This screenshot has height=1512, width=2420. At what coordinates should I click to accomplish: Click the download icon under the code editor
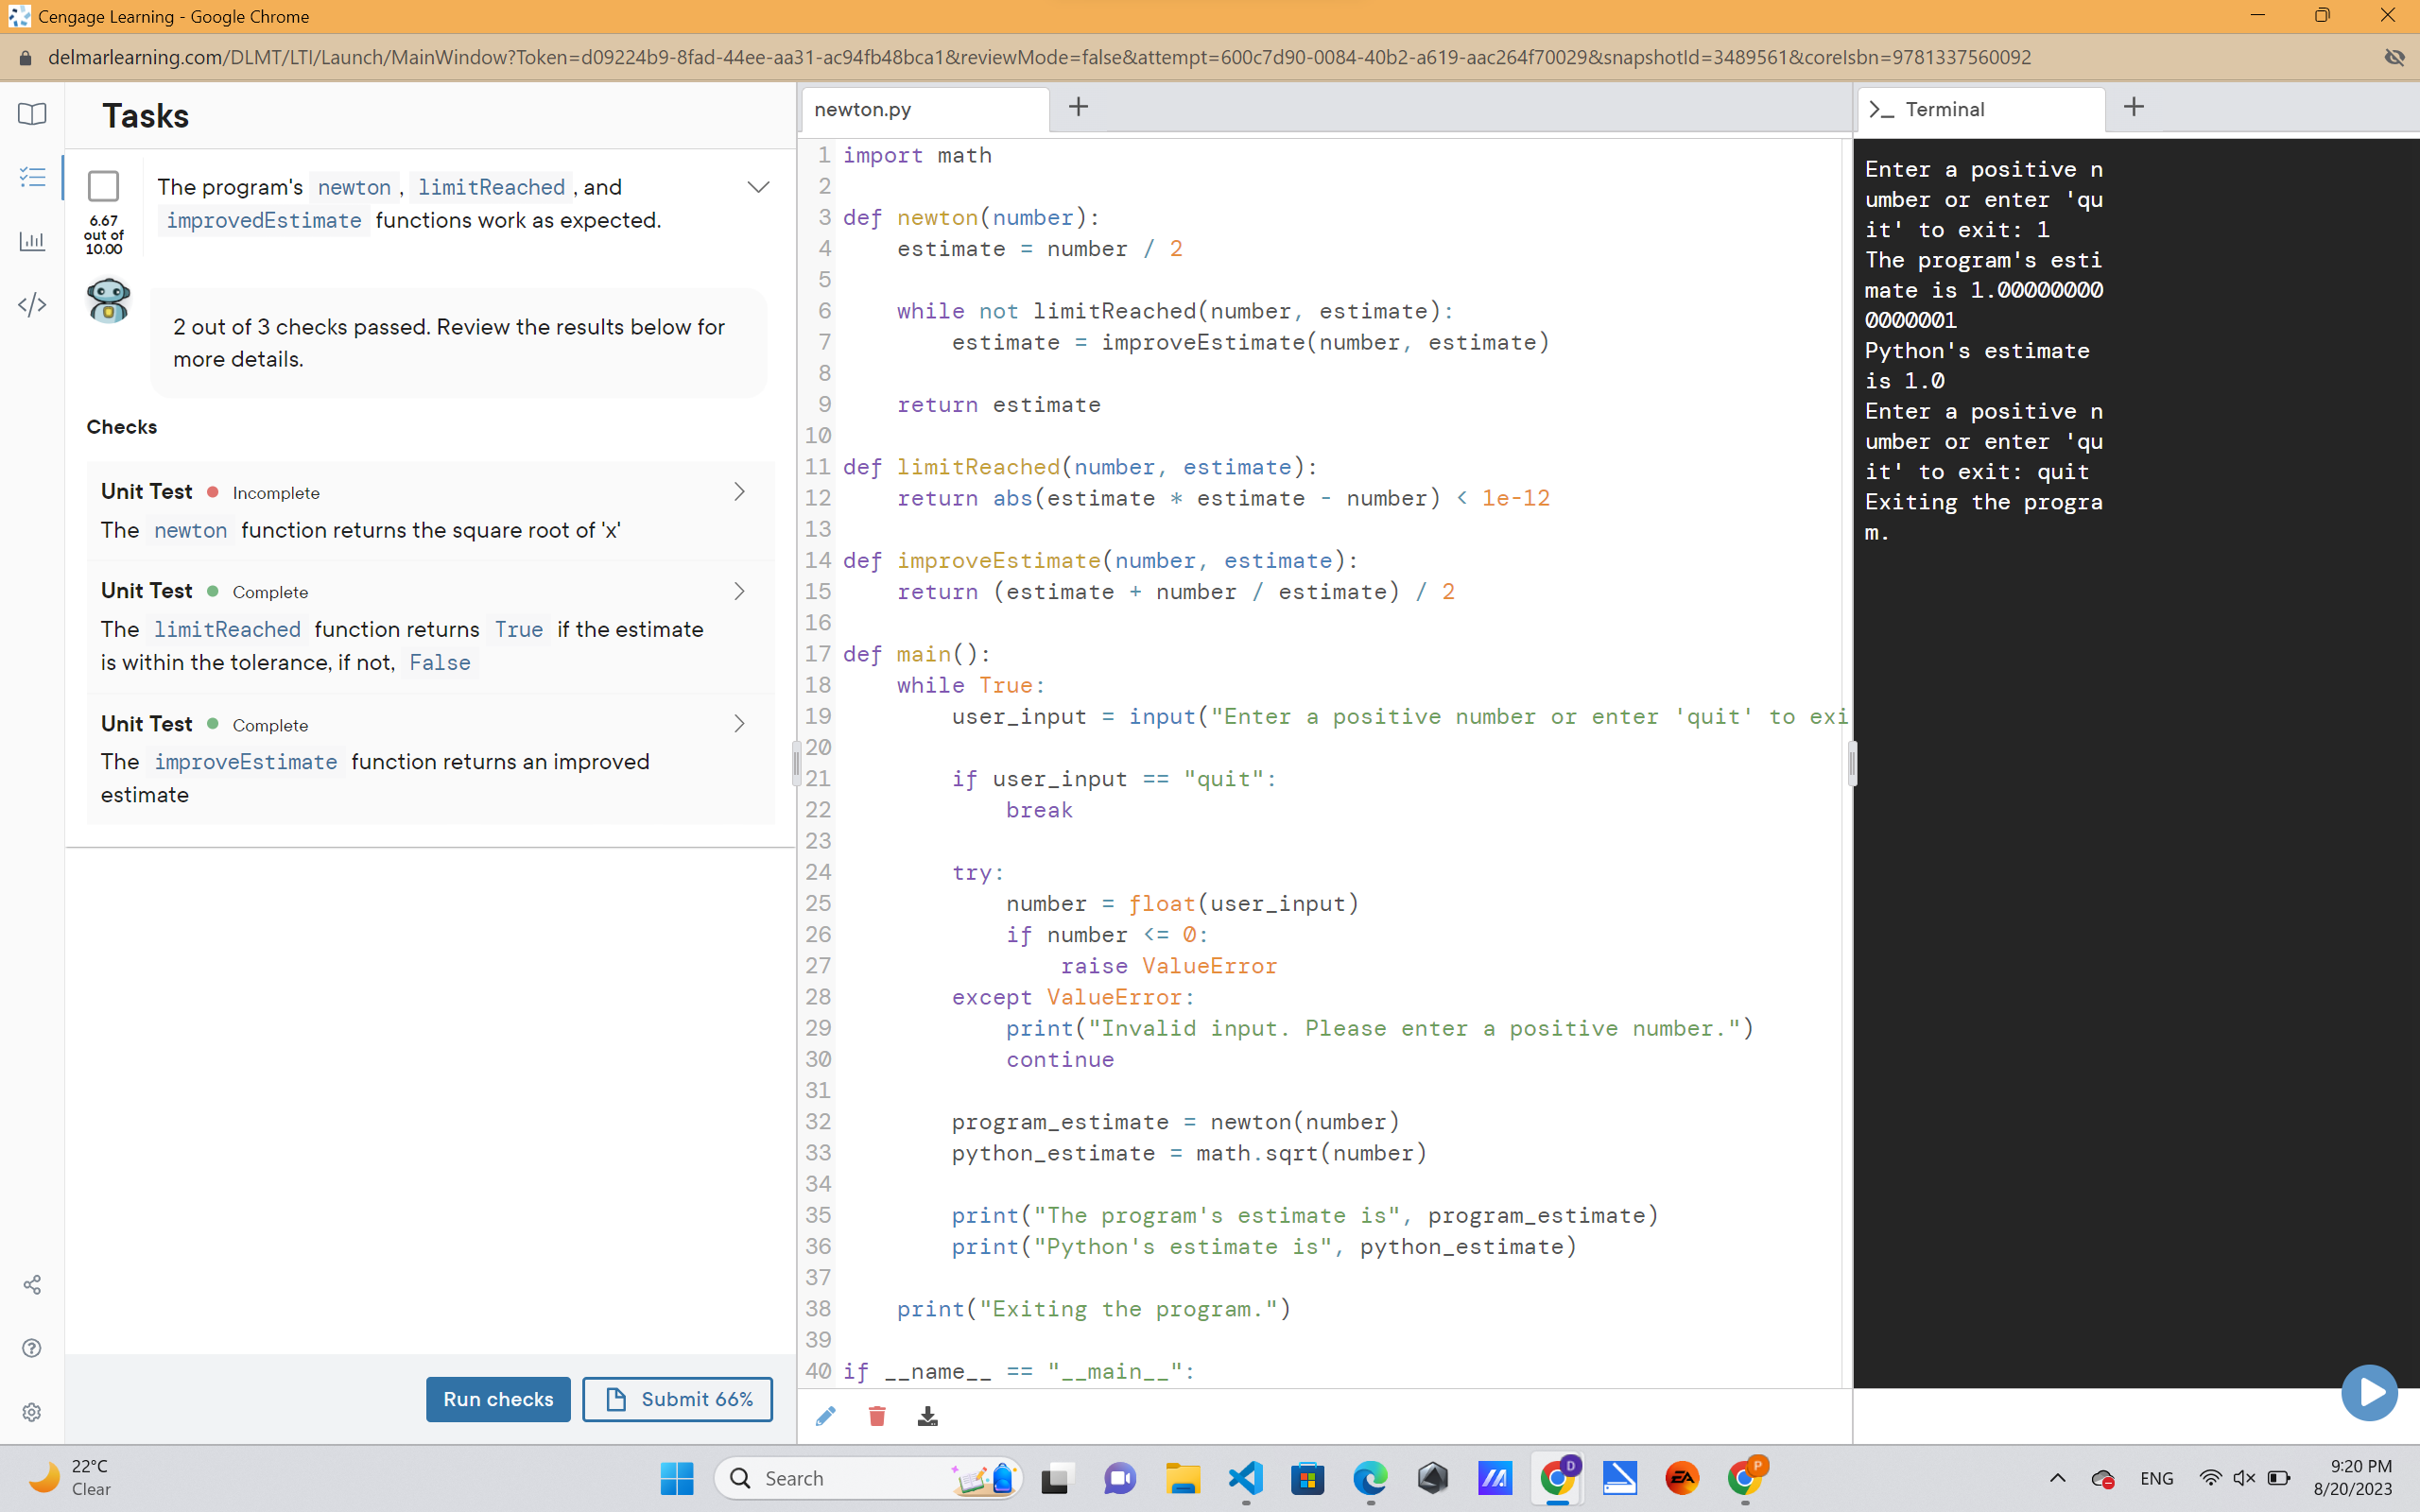927,1415
